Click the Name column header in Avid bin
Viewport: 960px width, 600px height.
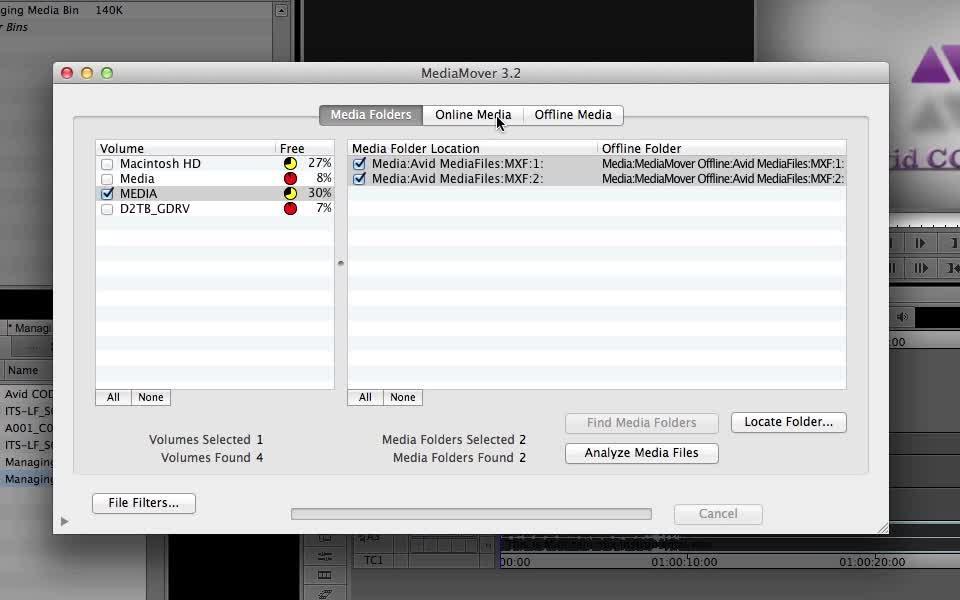point(23,370)
